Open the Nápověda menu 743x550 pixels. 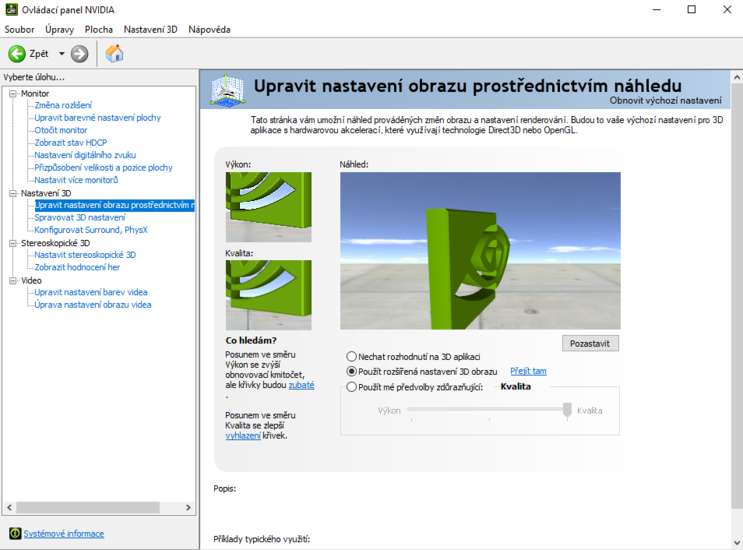(209, 29)
